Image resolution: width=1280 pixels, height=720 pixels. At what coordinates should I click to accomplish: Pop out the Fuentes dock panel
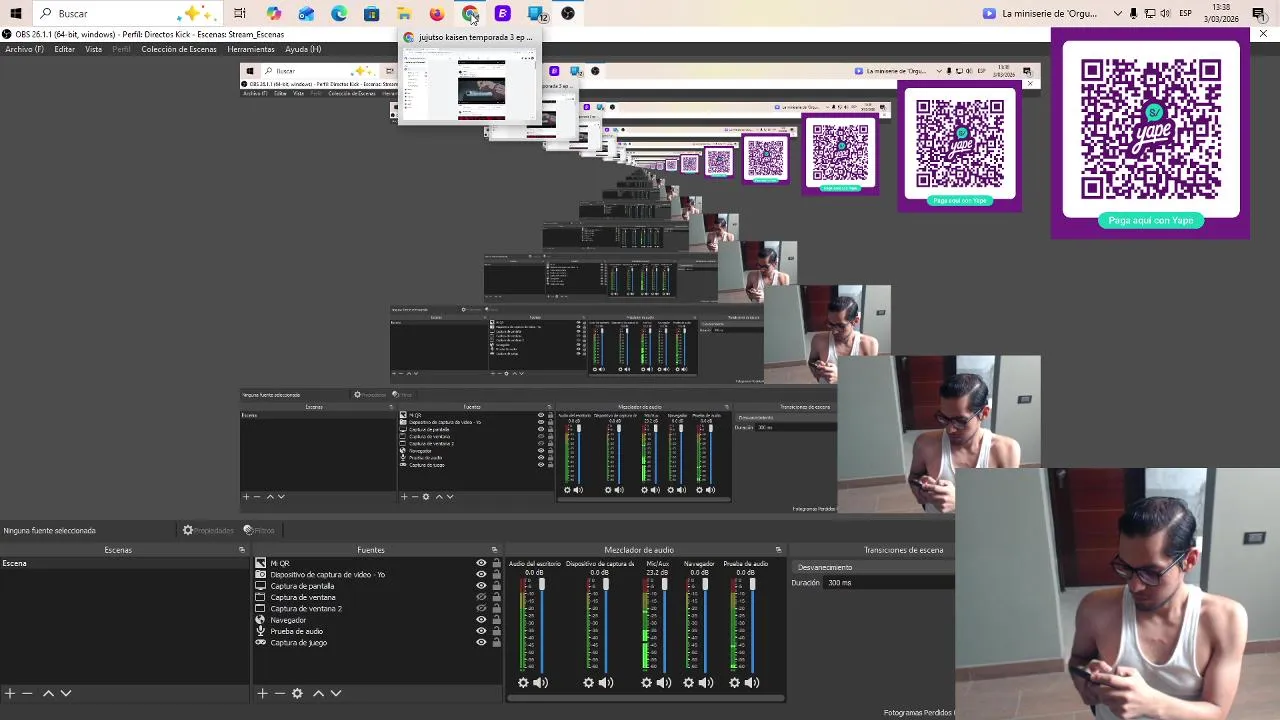494,550
